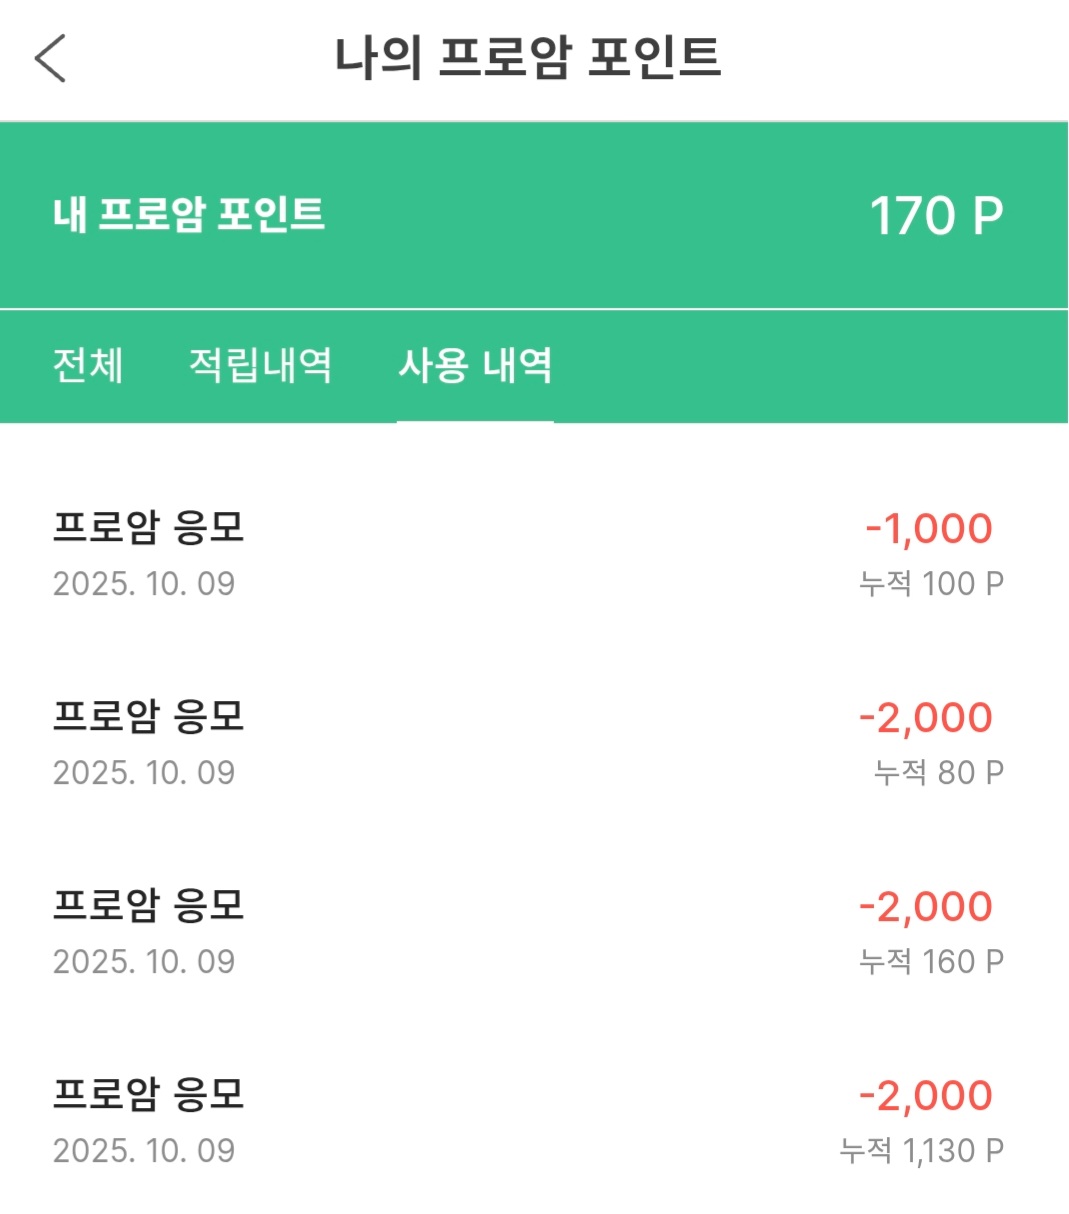
Task: Open the '적립내역' tab
Action: tap(260, 365)
